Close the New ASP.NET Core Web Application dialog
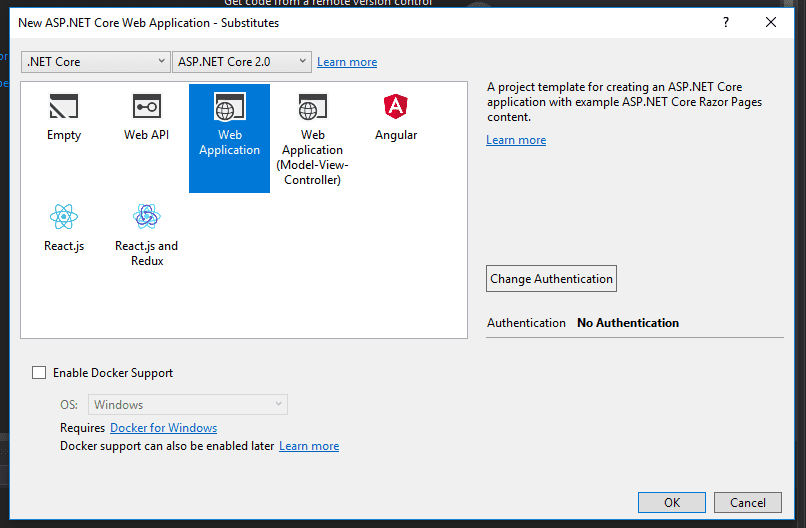 pos(771,22)
